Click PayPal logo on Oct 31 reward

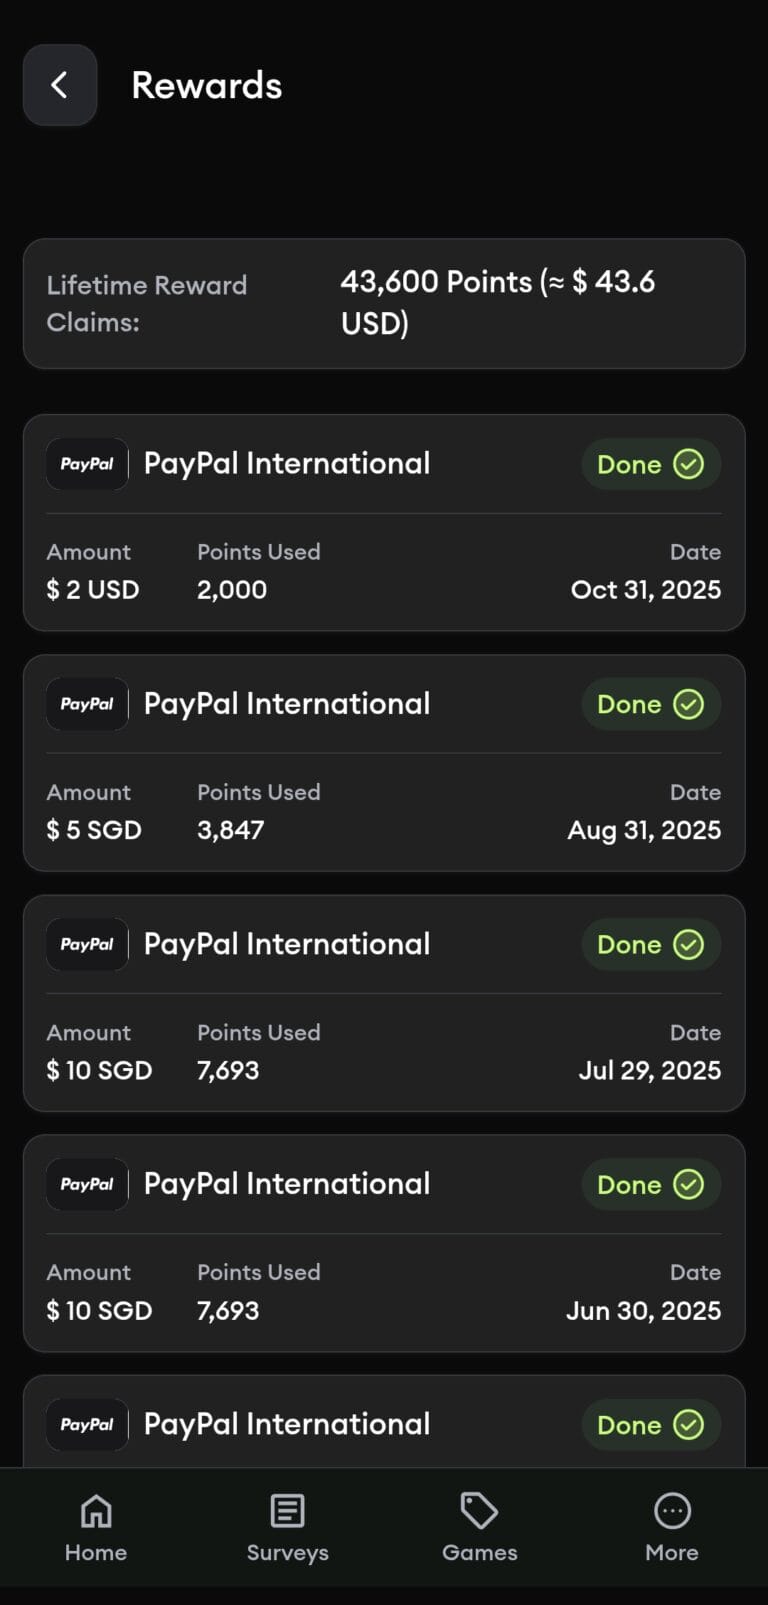click(87, 464)
